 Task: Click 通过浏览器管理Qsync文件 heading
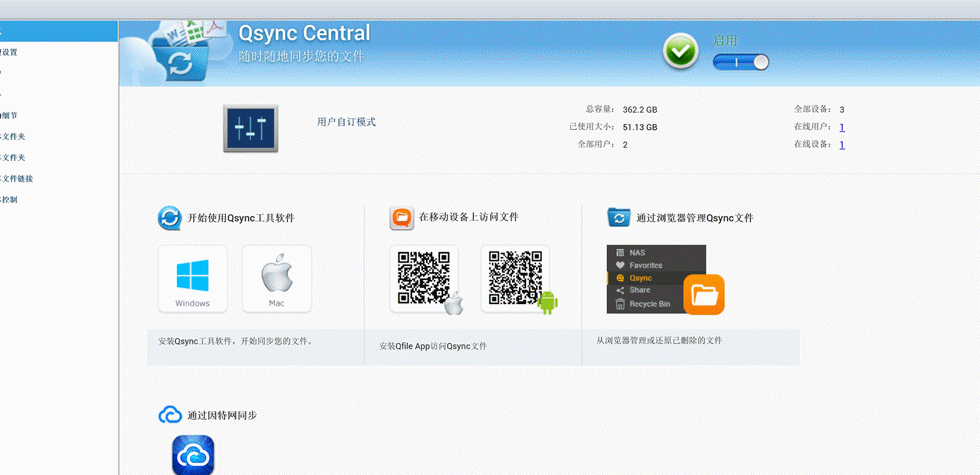click(x=695, y=218)
